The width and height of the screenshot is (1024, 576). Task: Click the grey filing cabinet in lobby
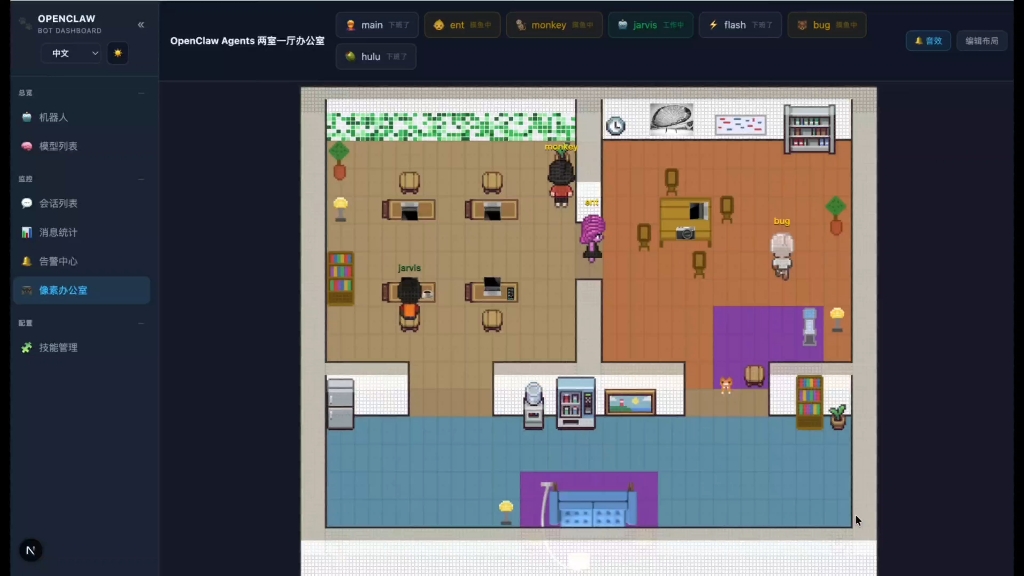click(x=340, y=404)
